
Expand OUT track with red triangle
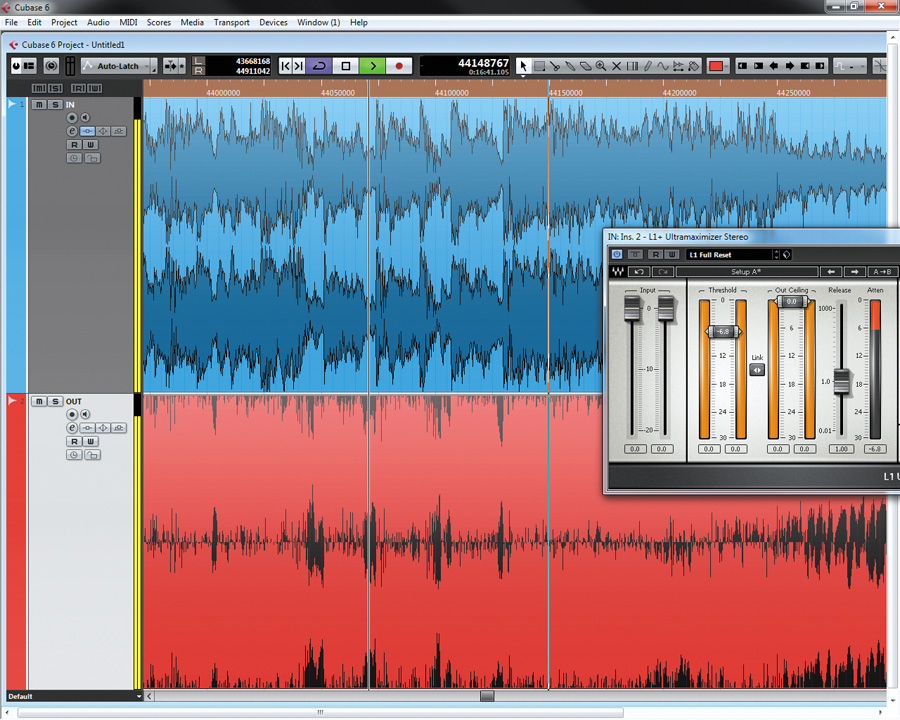pyautogui.click(x=12, y=401)
